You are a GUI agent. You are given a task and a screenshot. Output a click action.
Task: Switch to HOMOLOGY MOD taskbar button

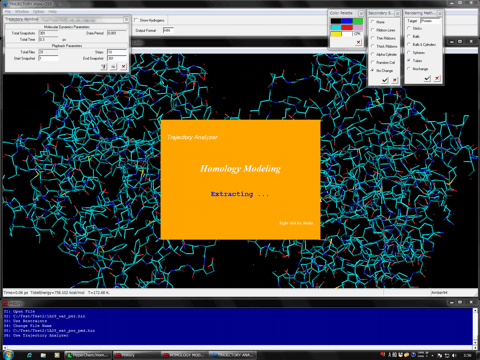pos(184,355)
